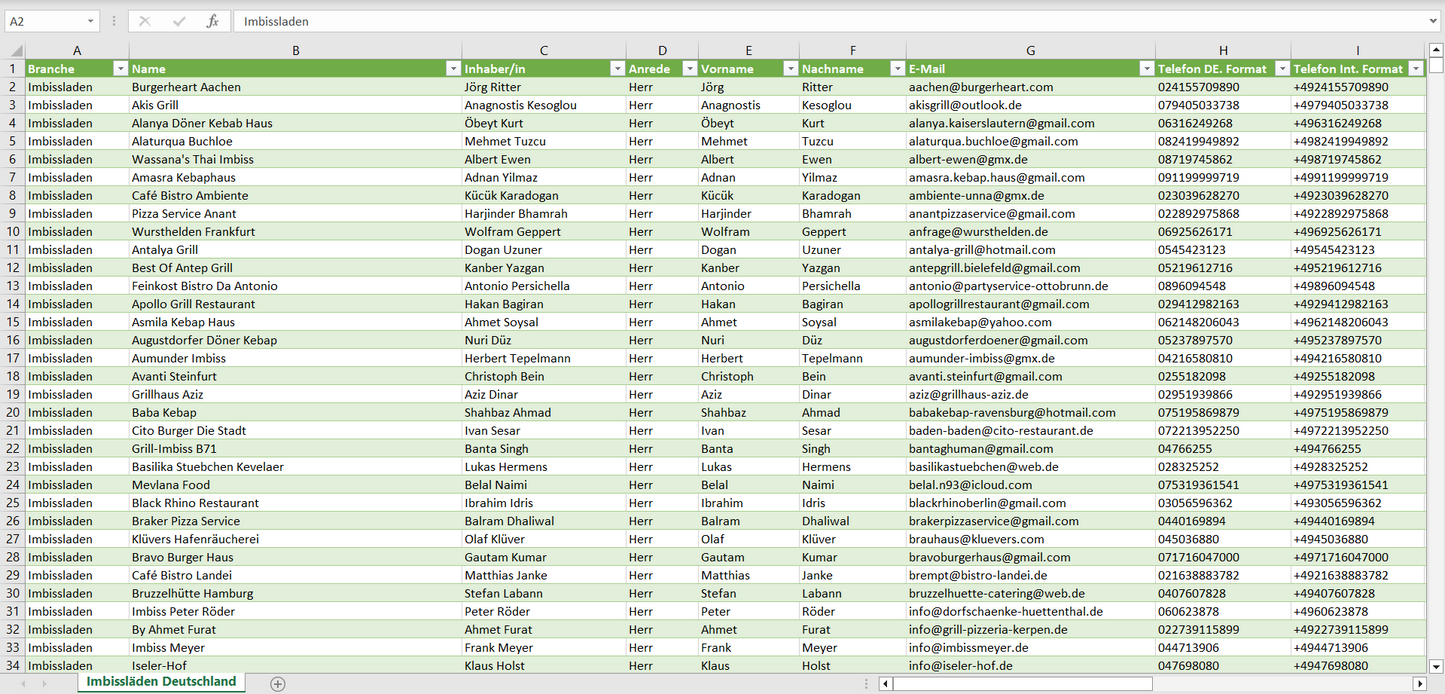This screenshot has height=694, width=1445.
Task: Open the E-Mail column filter dropdown
Action: coord(1146,69)
